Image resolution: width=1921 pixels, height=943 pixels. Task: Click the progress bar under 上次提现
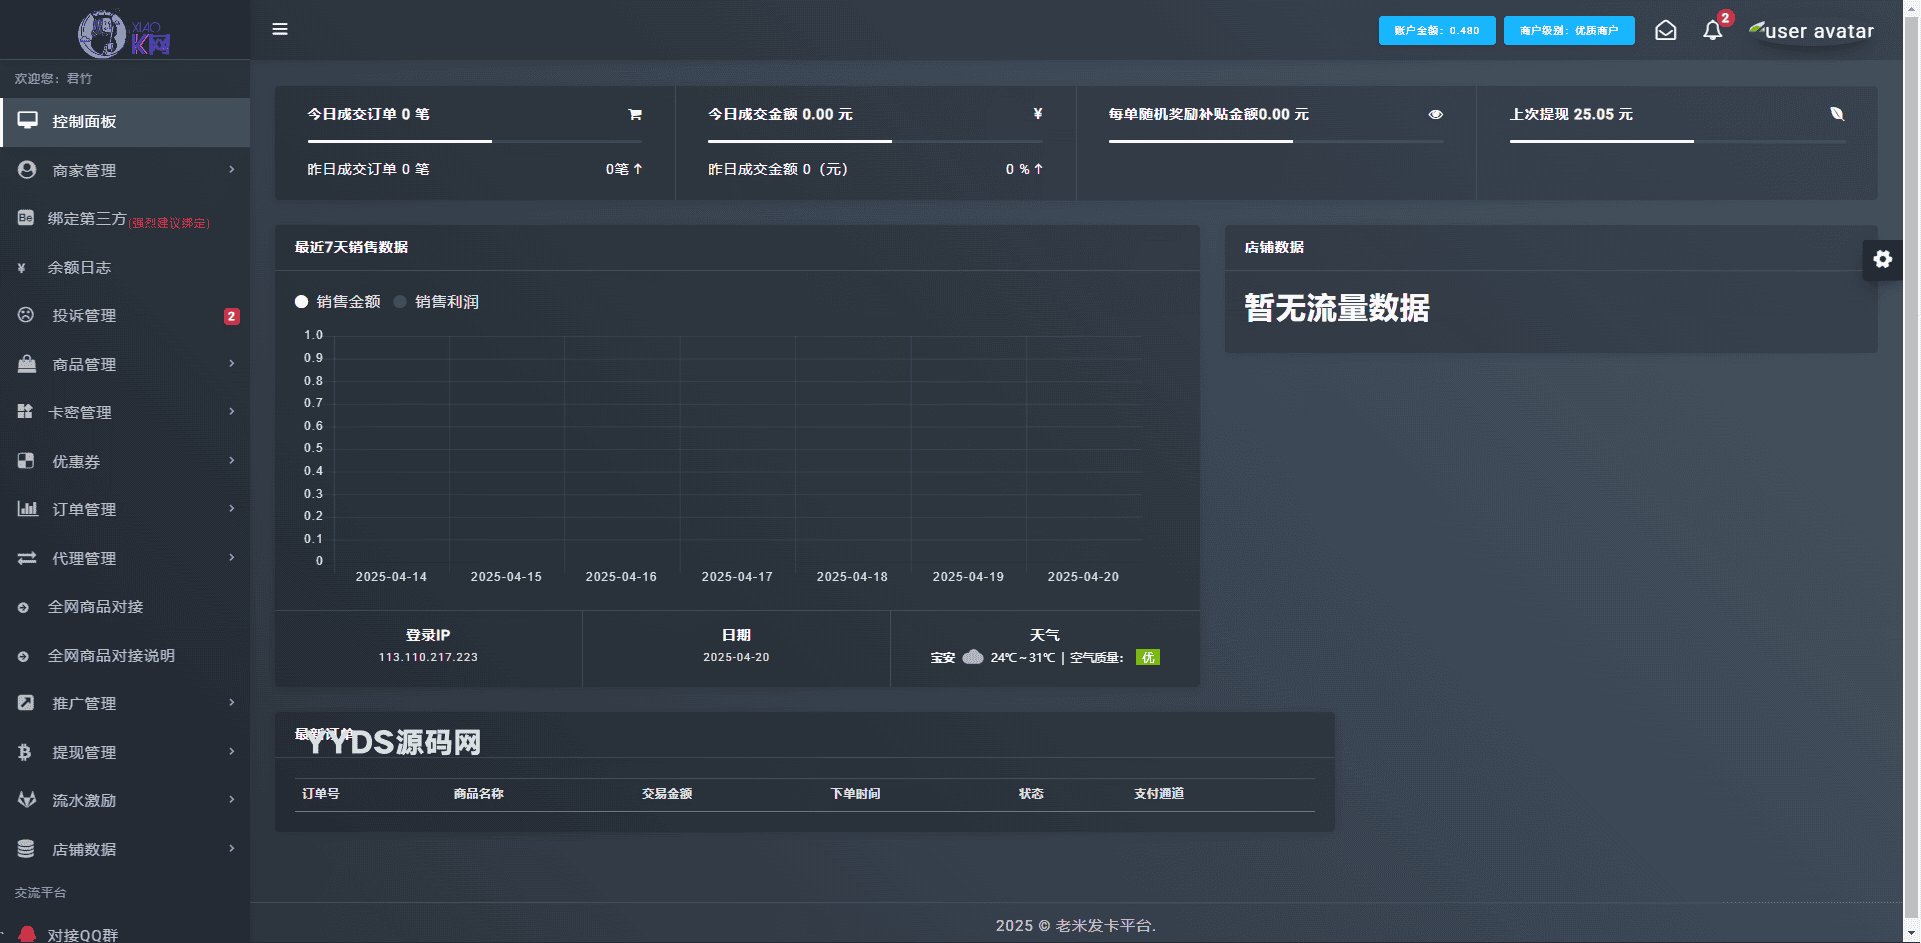[x=1677, y=141]
